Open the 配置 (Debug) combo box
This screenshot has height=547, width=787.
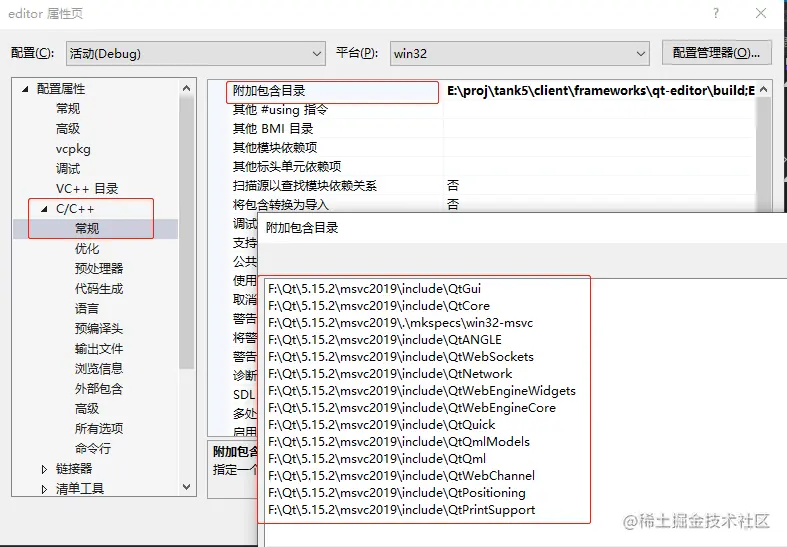[196, 53]
